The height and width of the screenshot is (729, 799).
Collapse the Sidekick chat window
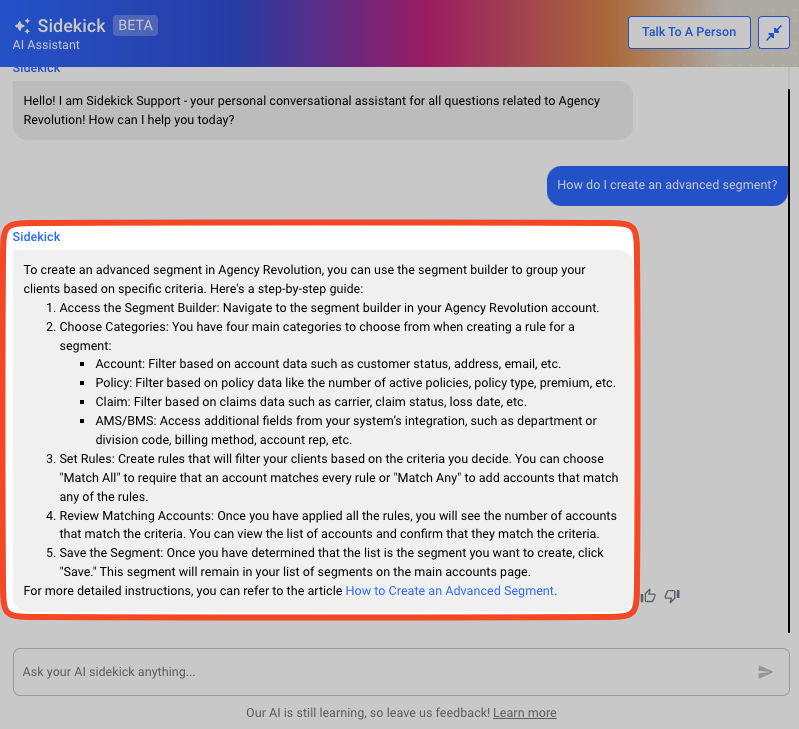tap(774, 33)
